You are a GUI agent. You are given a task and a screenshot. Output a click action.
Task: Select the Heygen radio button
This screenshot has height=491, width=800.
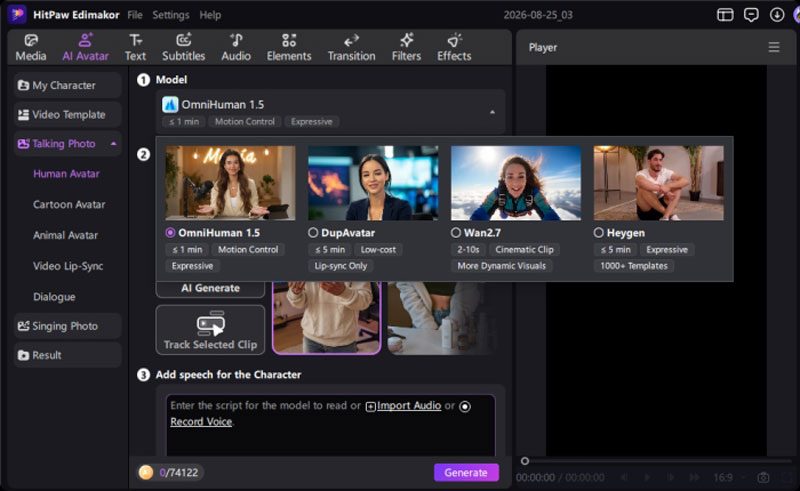(598, 233)
